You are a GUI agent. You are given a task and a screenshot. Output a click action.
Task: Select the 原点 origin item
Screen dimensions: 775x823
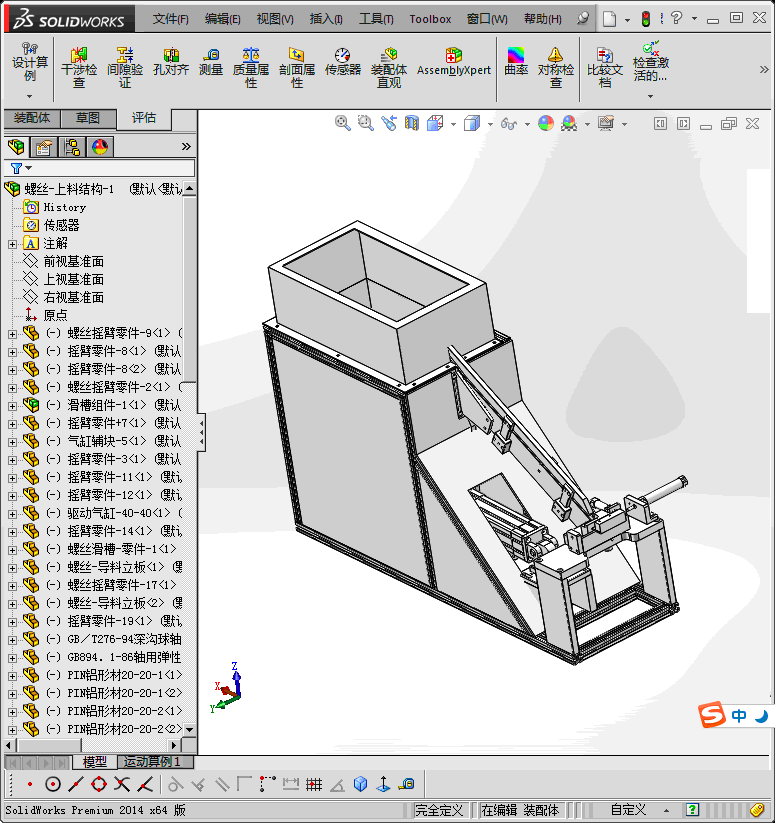(55, 315)
